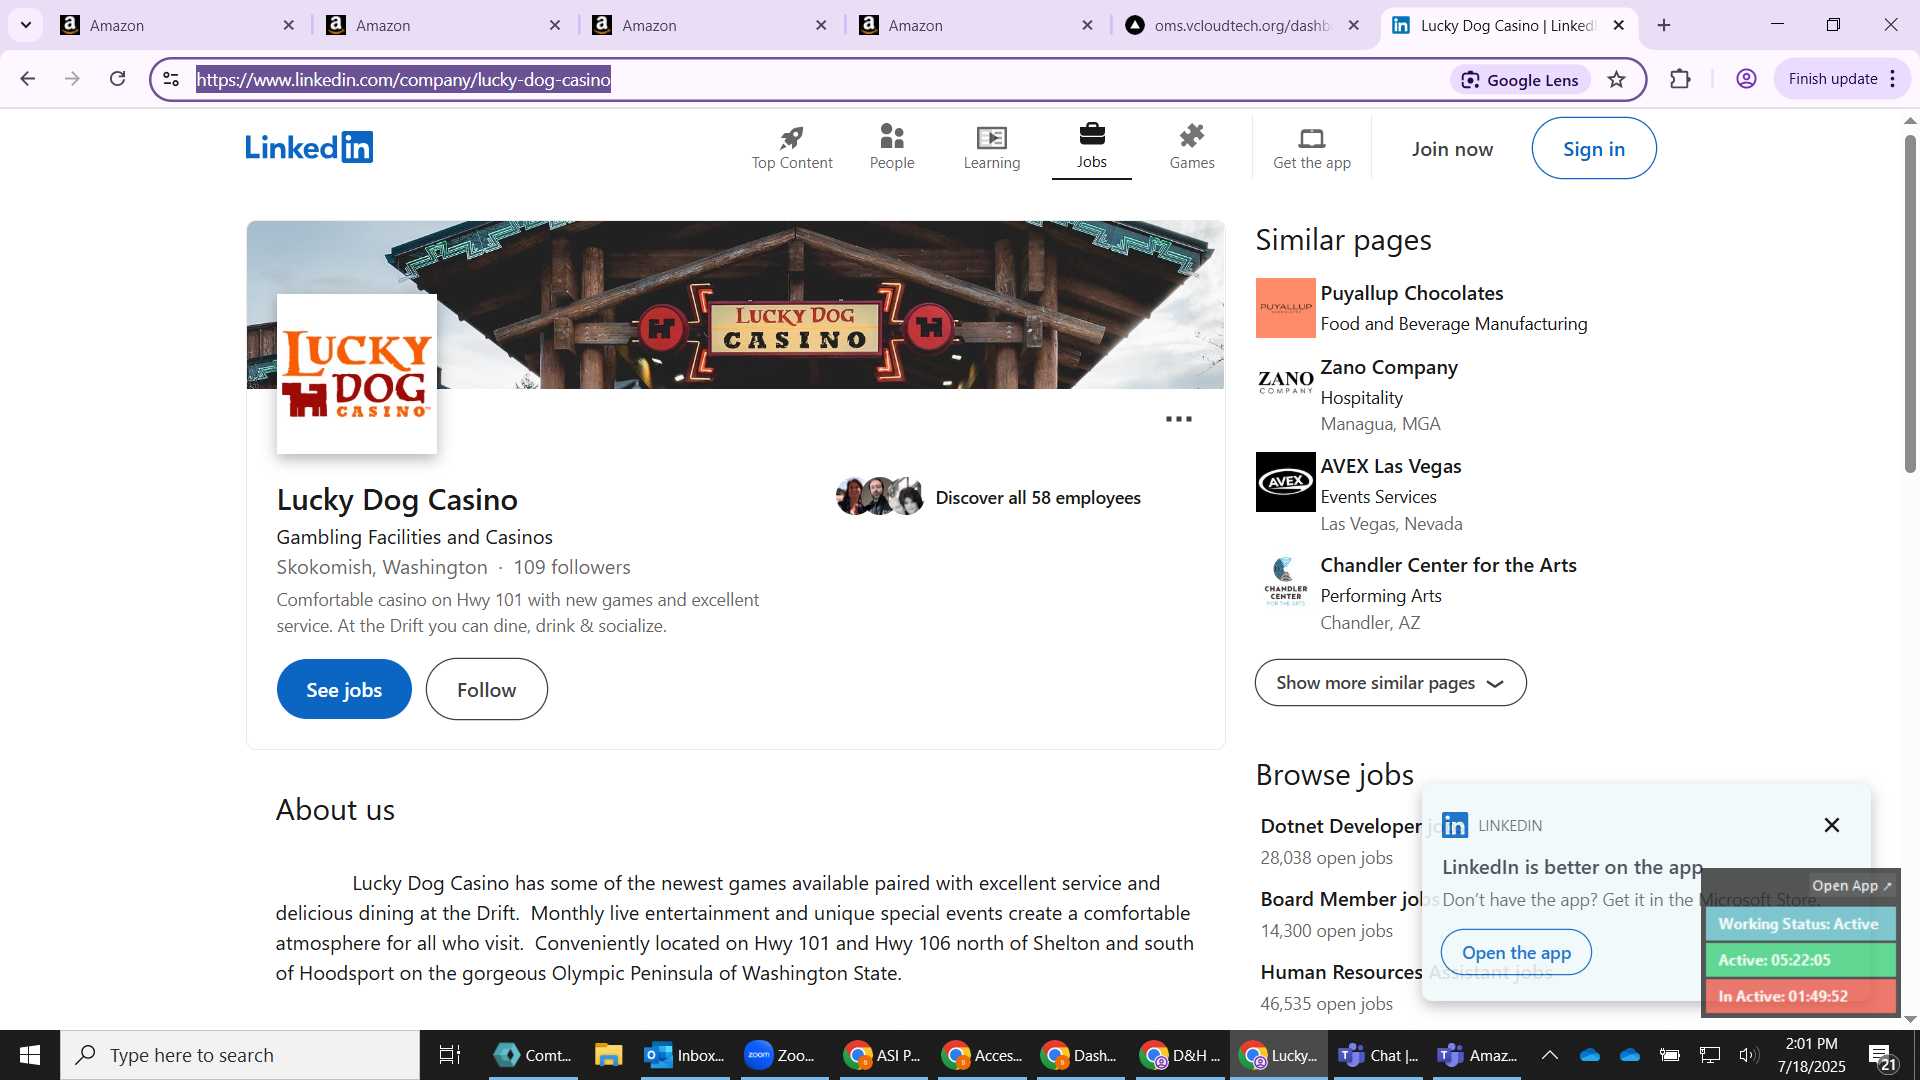
Task: Open the Chrome profile icon
Action: [x=1747, y=79]
